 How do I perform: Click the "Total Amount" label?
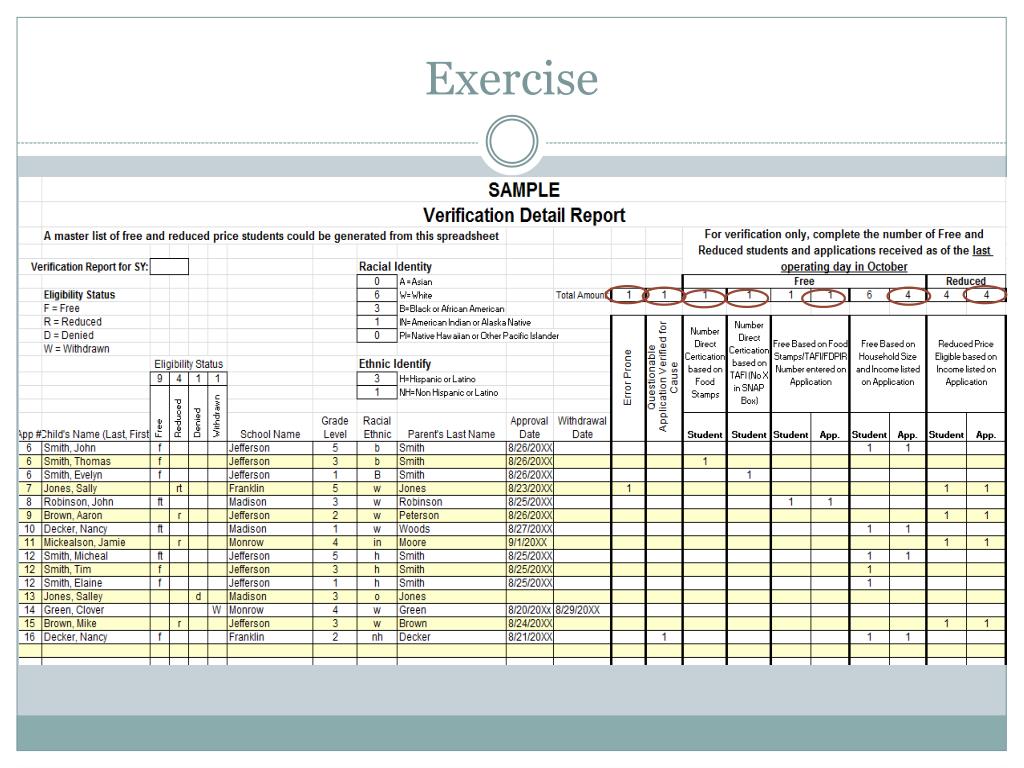[581, 295]
